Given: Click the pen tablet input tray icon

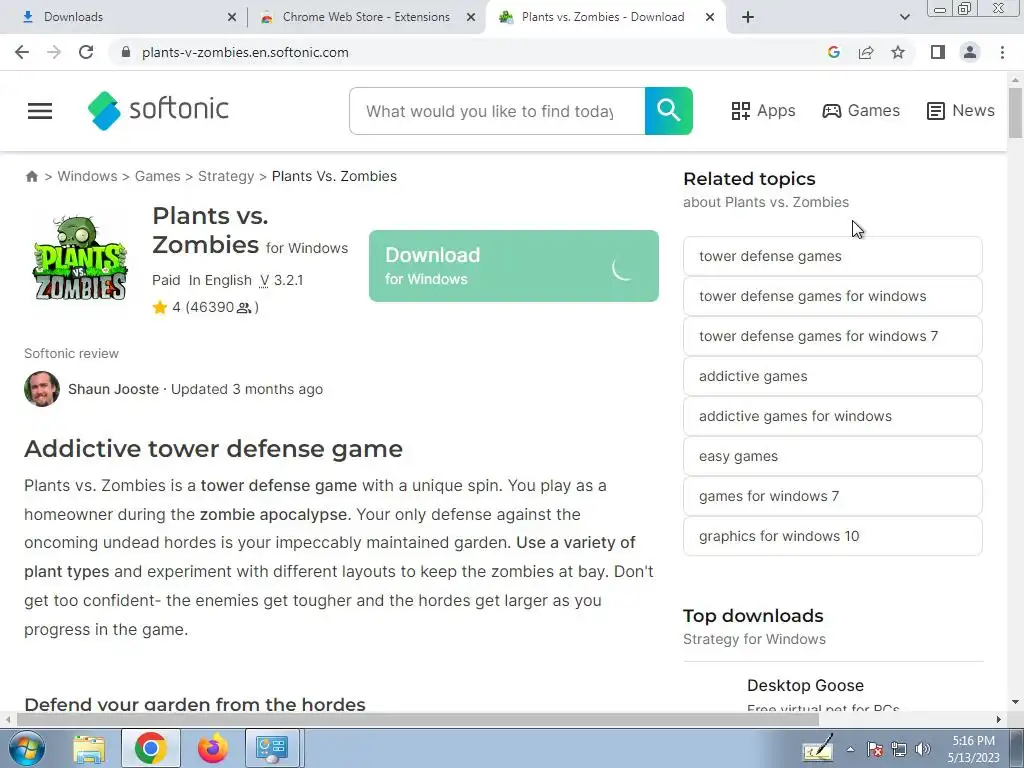Looking at the screenshot, I should (818, 748).
